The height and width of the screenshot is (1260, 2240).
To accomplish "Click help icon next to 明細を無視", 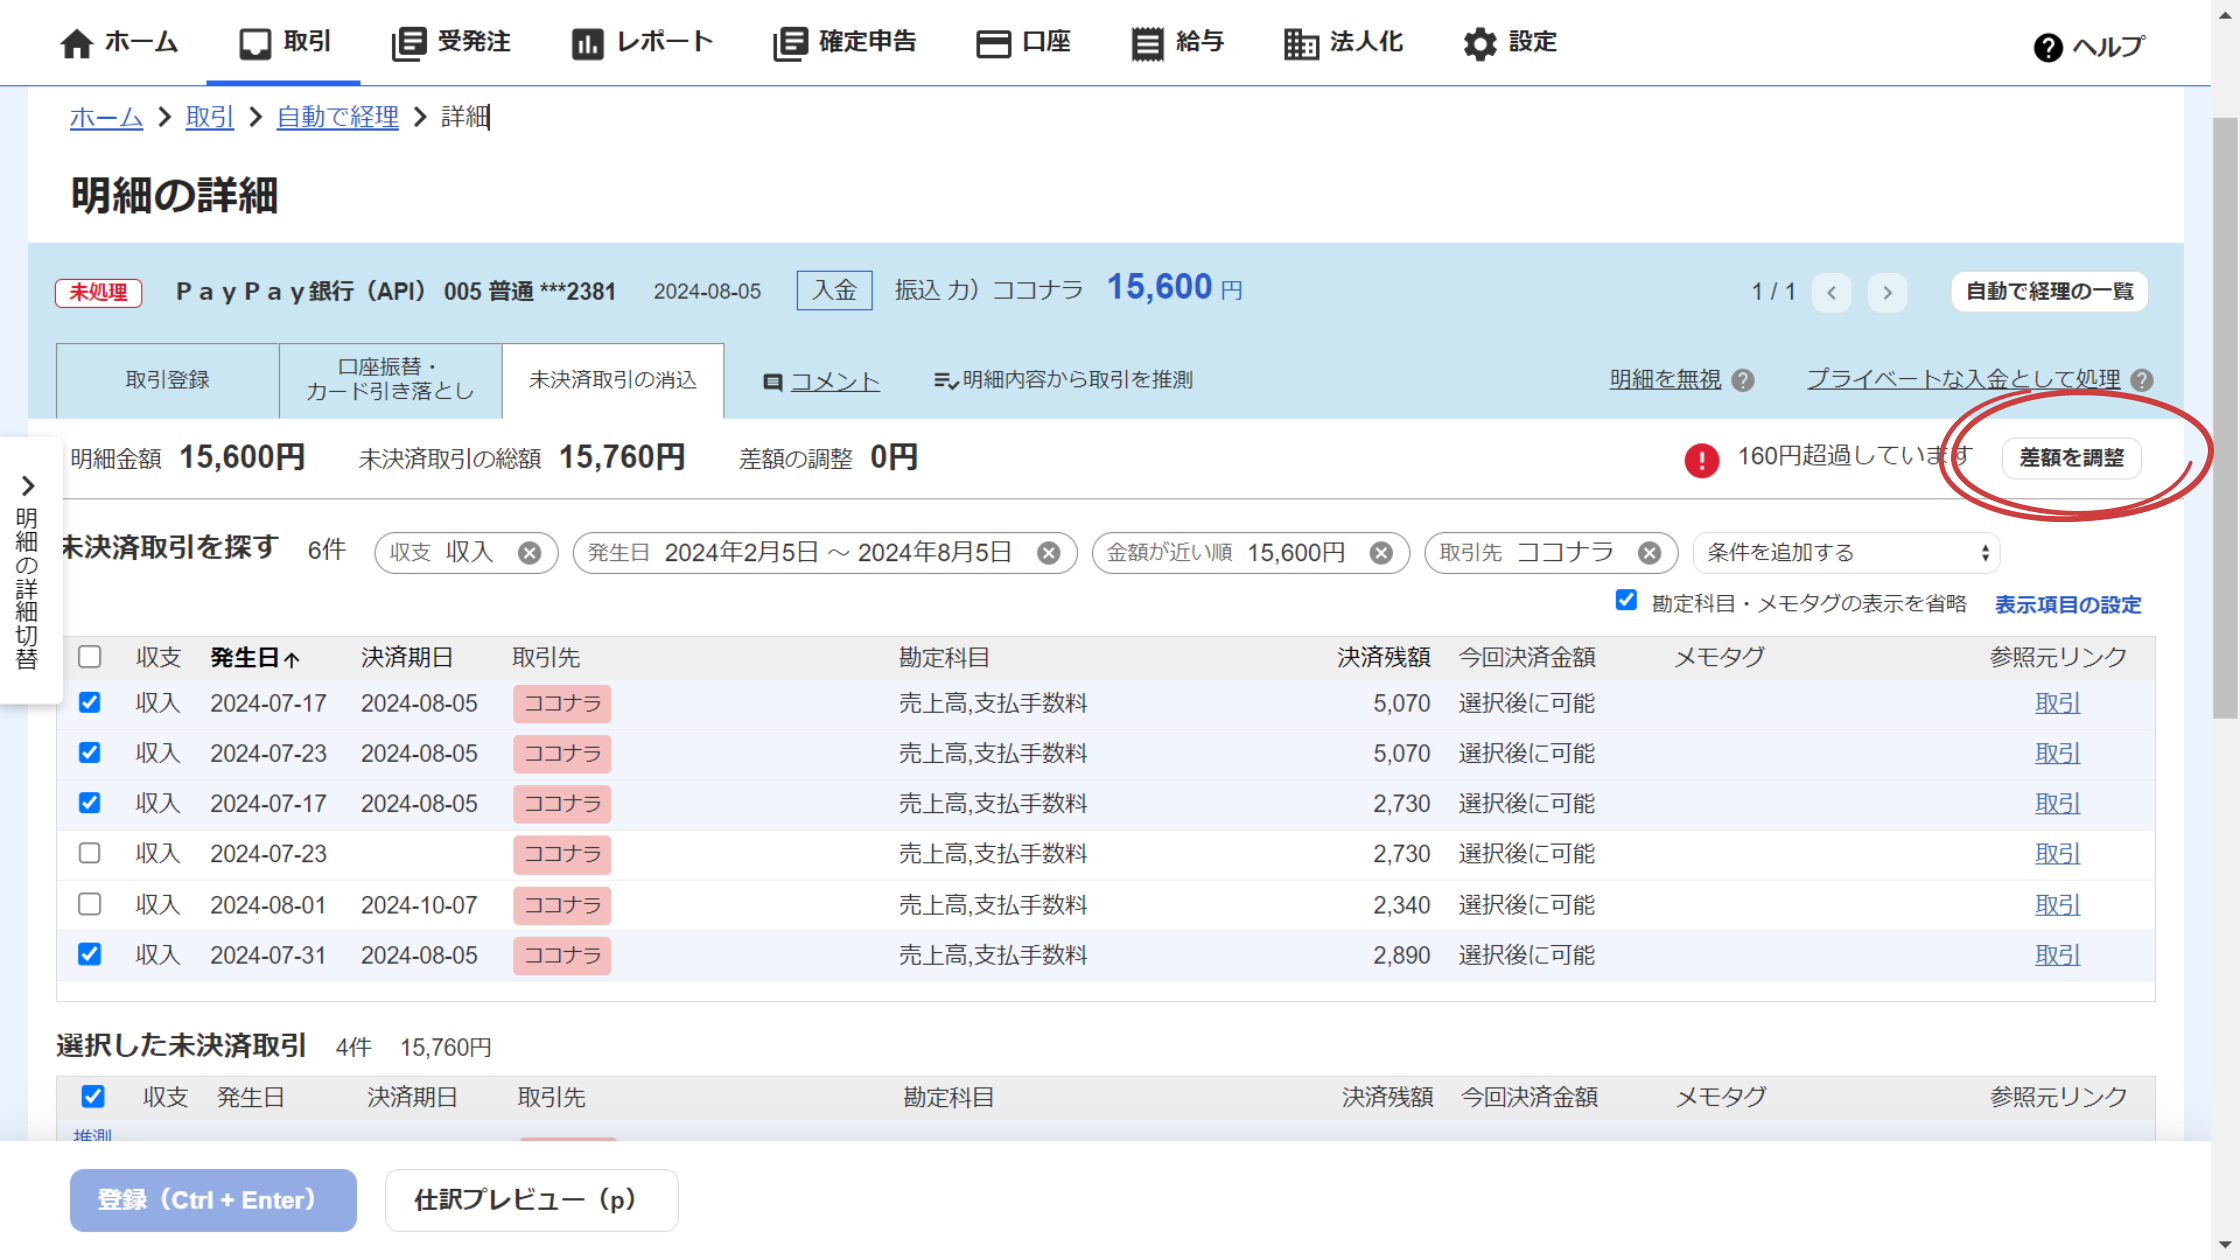I will [1743, 380].
